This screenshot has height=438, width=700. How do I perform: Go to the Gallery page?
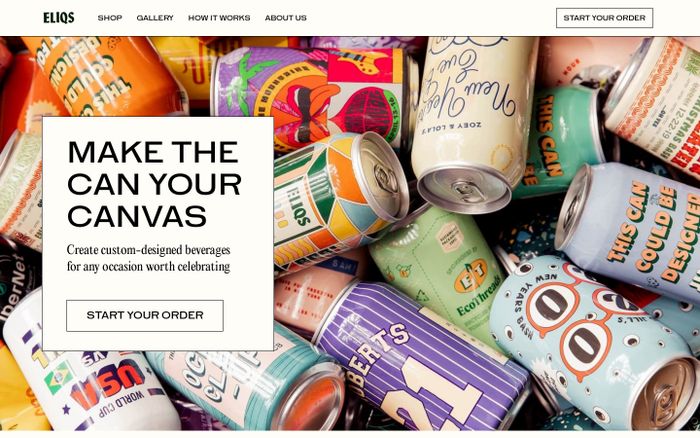click(155, 18)
